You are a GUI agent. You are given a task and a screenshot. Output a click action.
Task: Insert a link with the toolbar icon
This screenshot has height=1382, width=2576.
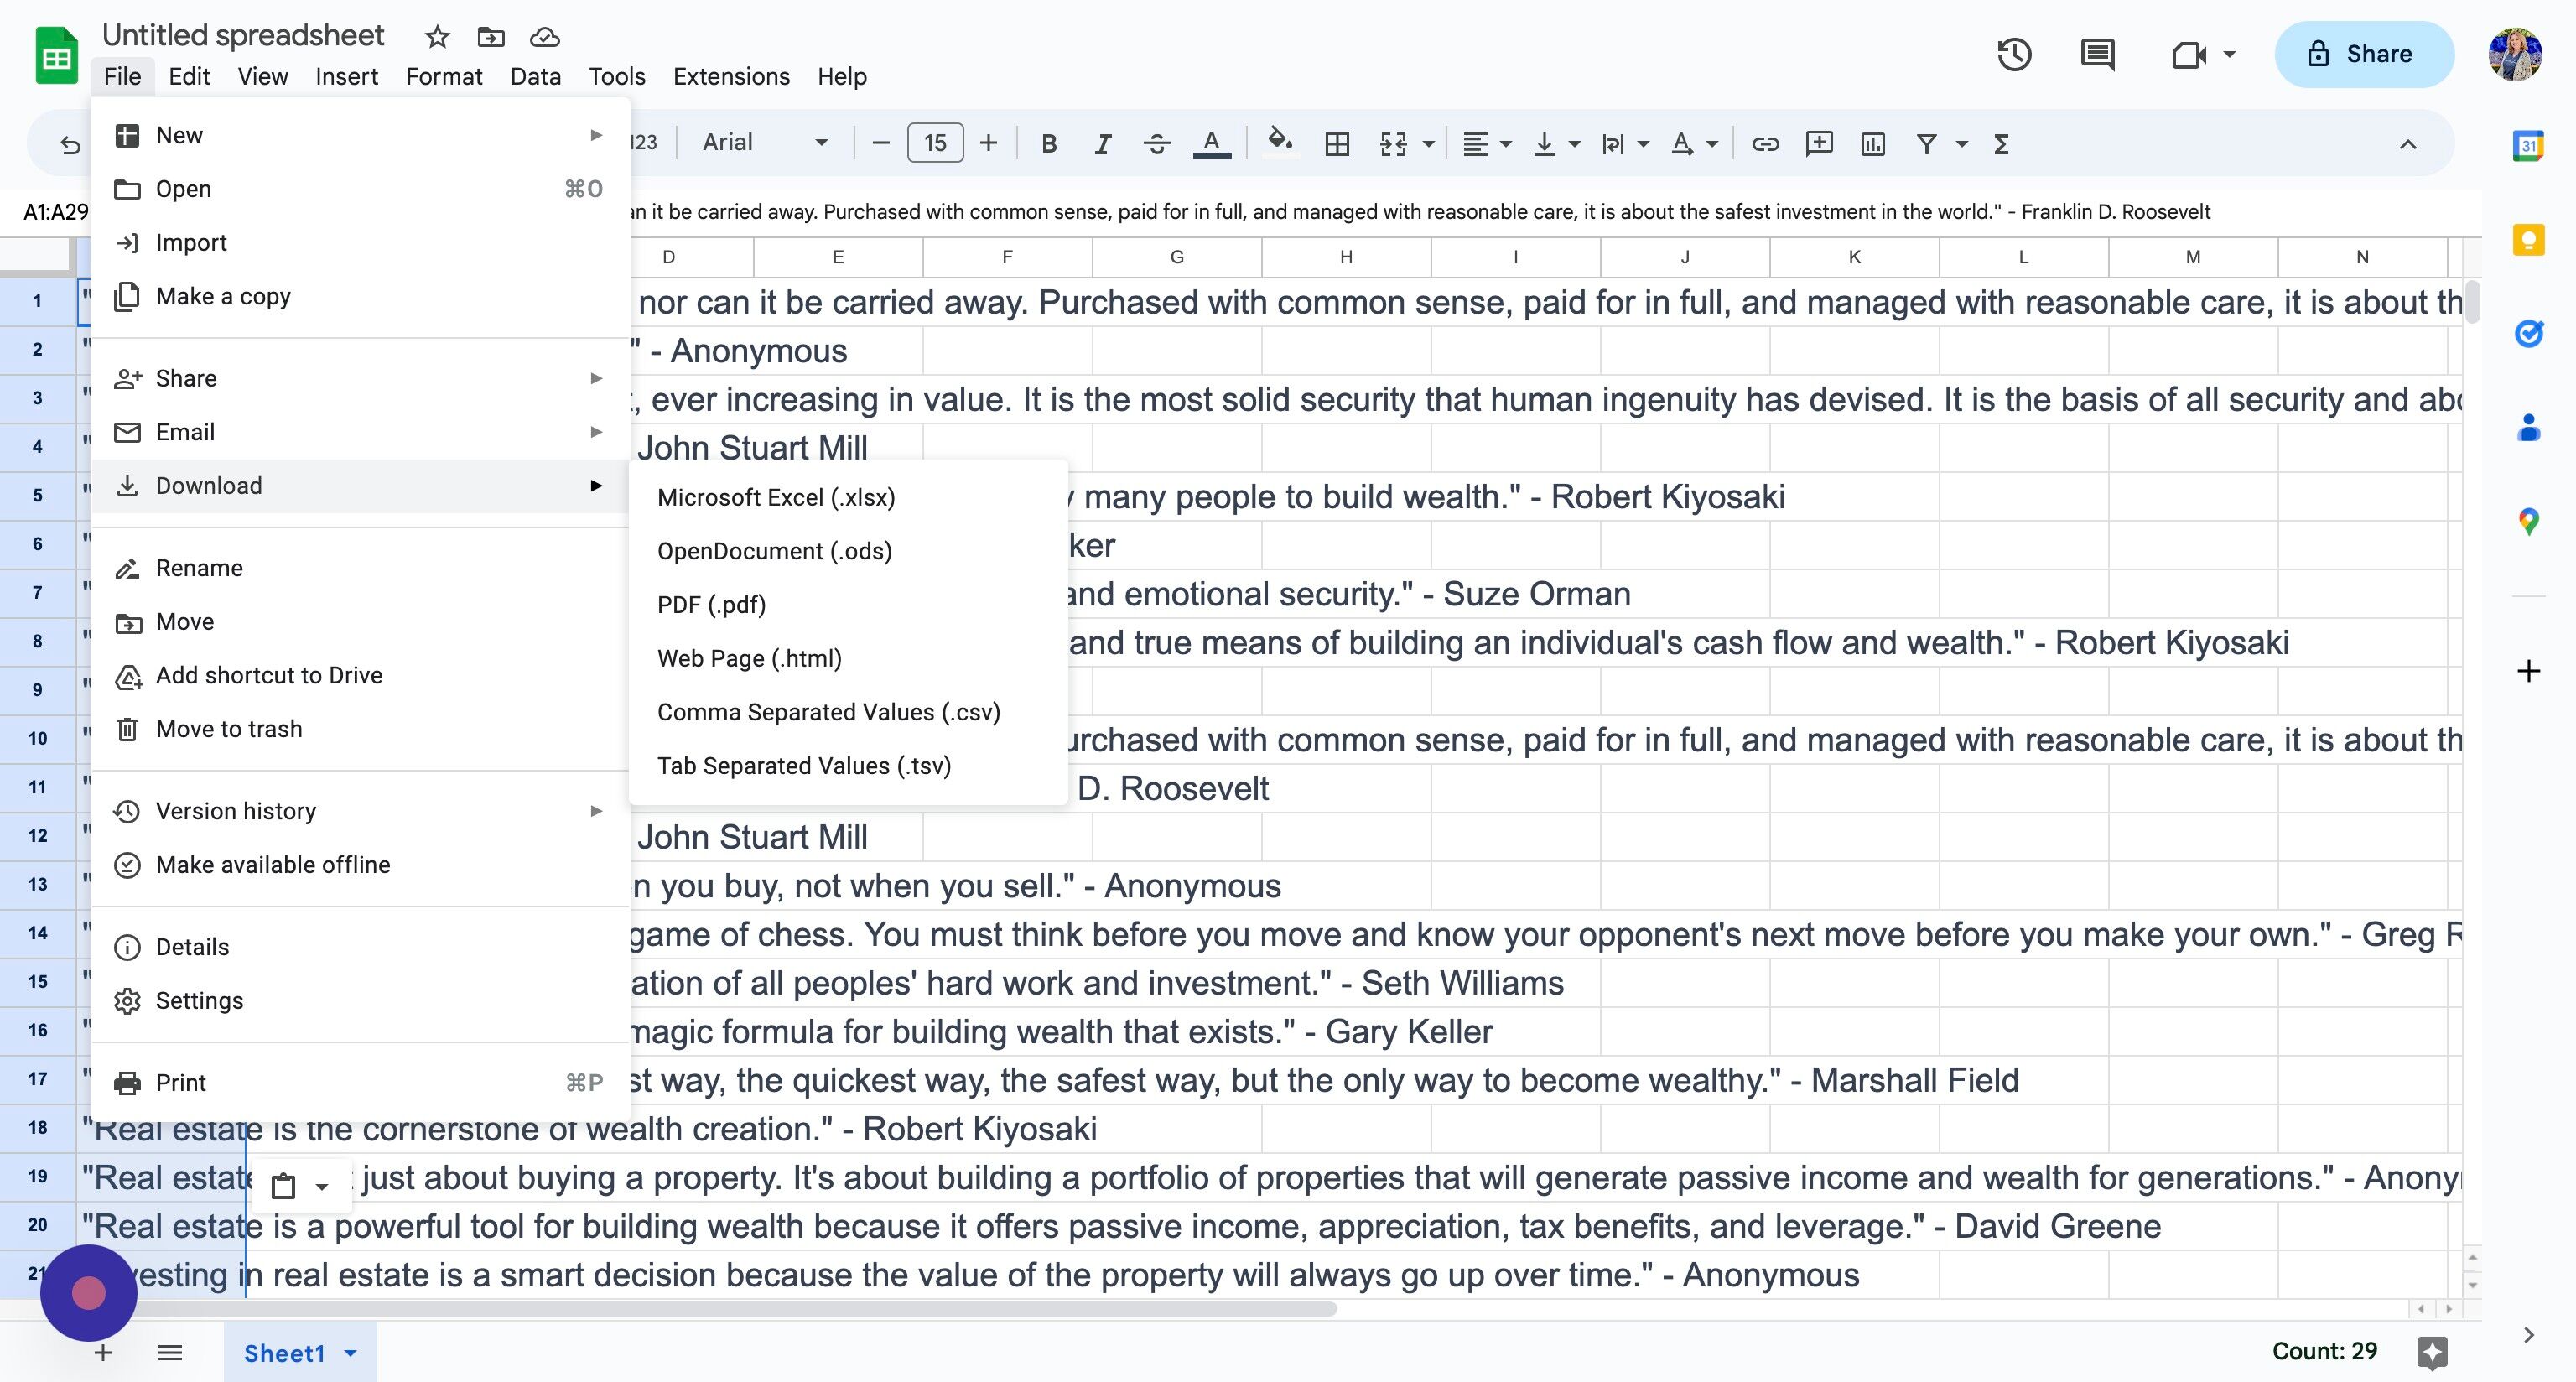pyautogui.click(x=1765, y=144)
